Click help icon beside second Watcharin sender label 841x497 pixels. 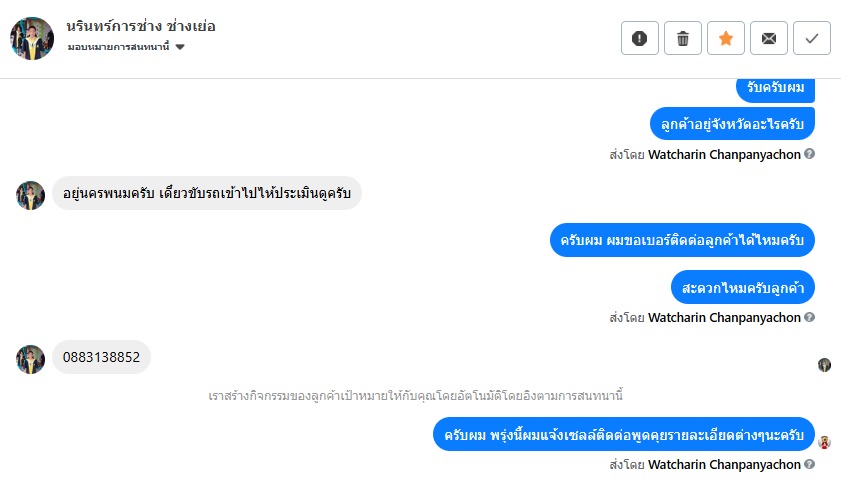tap(810, 317)
